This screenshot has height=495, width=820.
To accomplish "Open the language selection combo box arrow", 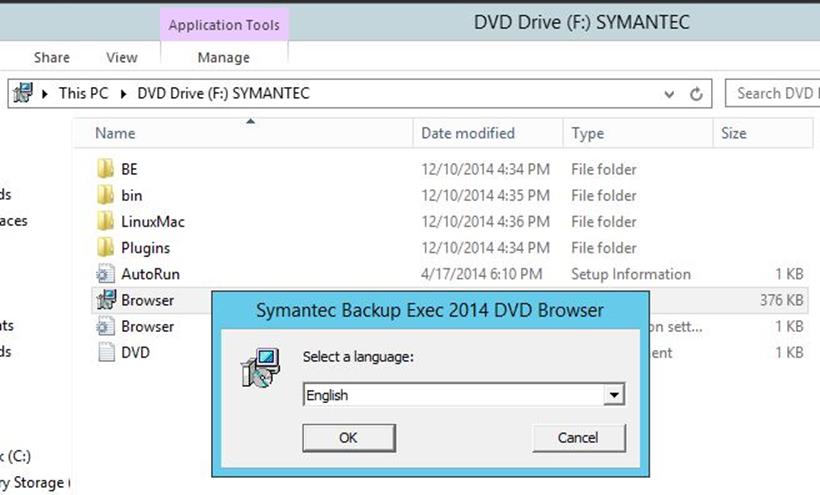I will [x=614, y=395].
